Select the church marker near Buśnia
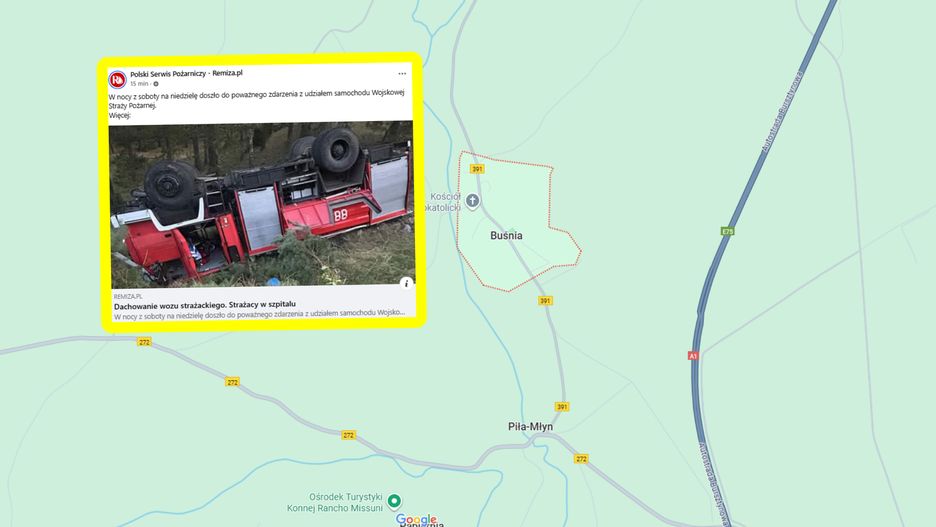This screenshot has width=936, height=527. pos(472,201)
